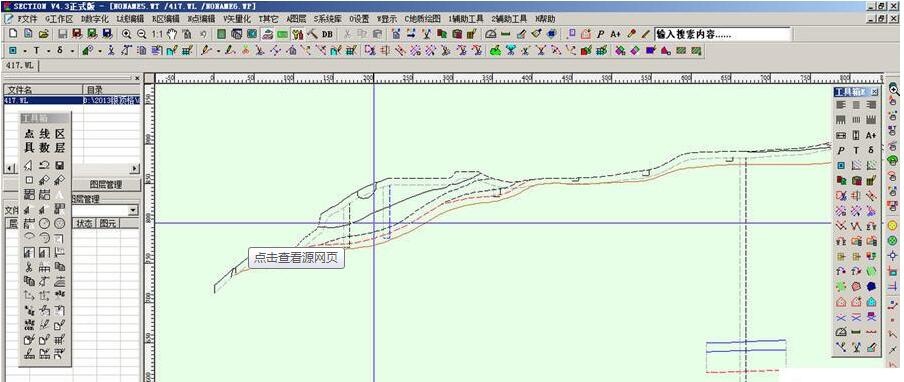Screen dimensions: 904x382
Task: Click the P icon in top toolbar
Action: click(601, 34)
